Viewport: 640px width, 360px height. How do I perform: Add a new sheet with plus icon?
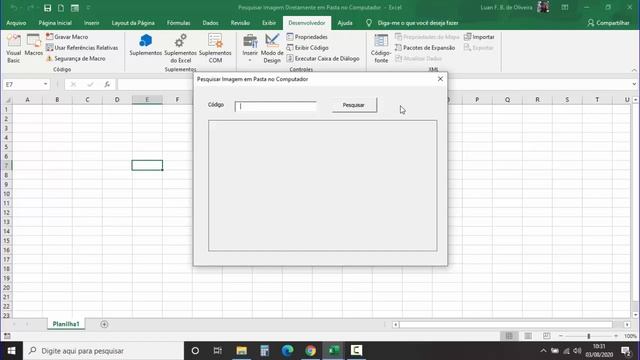104,324
